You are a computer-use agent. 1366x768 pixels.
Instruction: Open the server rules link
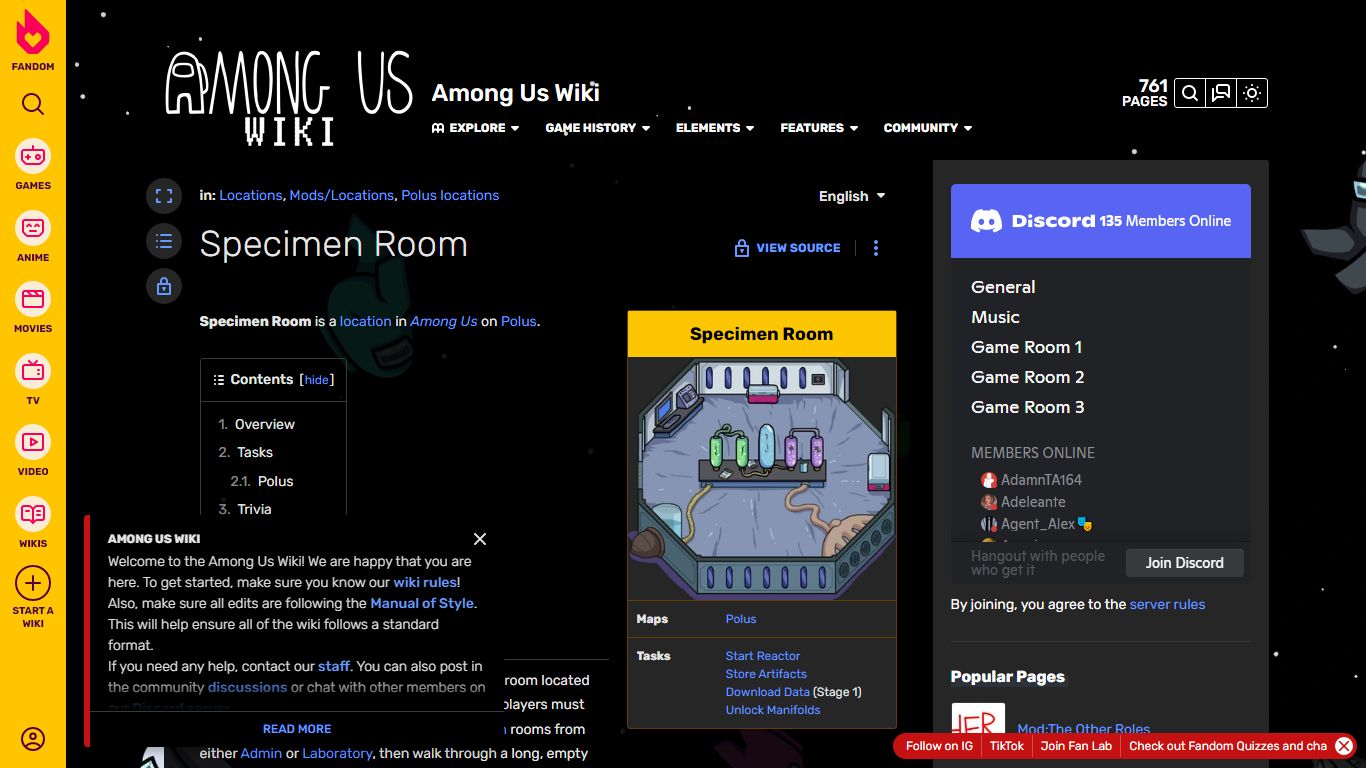coord(1167,604)
